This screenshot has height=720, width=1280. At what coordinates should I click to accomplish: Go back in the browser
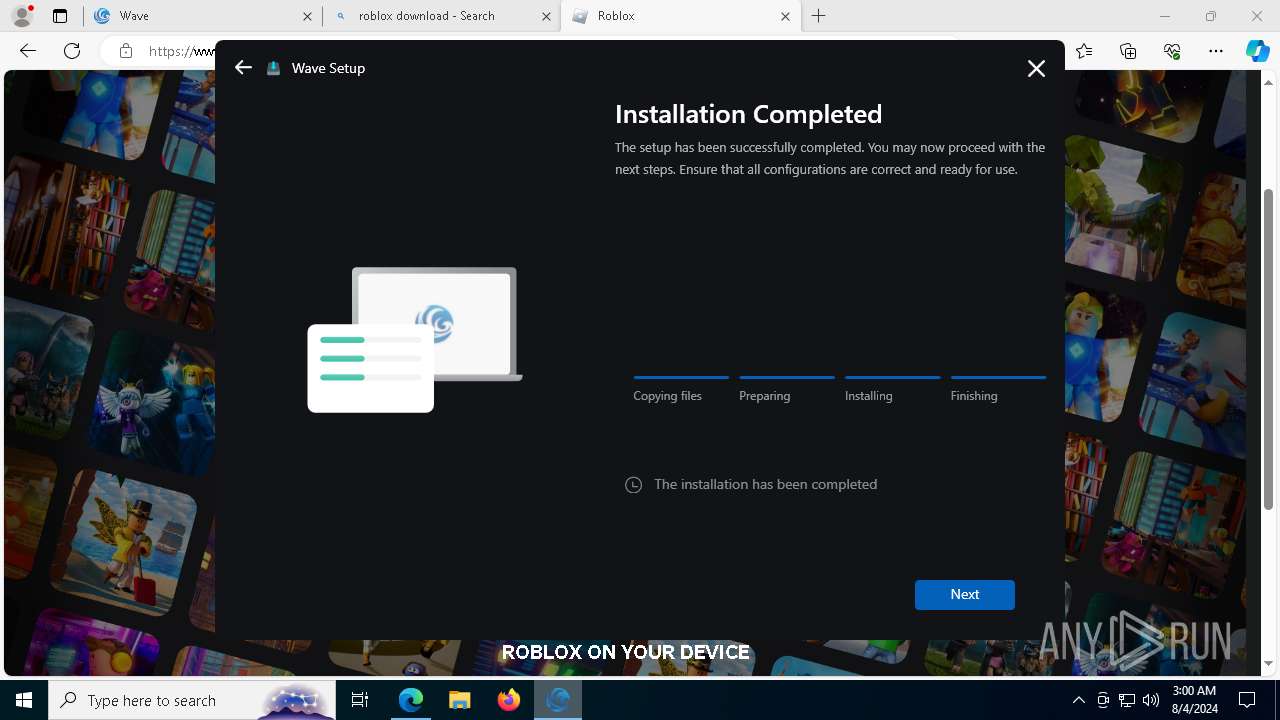[28, 51]
